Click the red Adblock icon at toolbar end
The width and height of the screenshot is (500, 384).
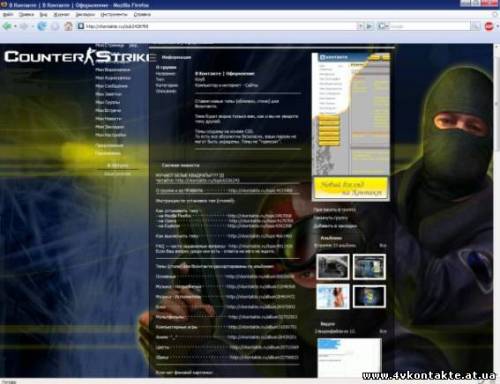489,26
